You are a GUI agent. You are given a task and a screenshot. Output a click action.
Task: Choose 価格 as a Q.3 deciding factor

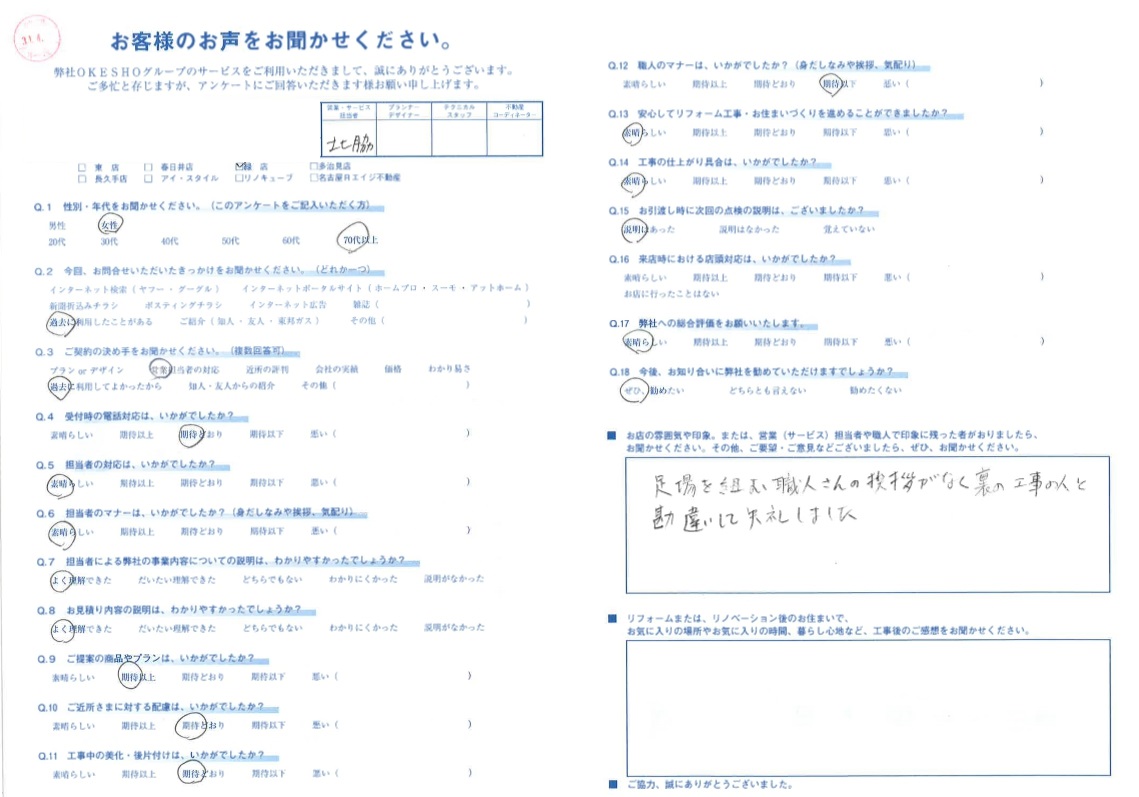[x=392, y=369]
